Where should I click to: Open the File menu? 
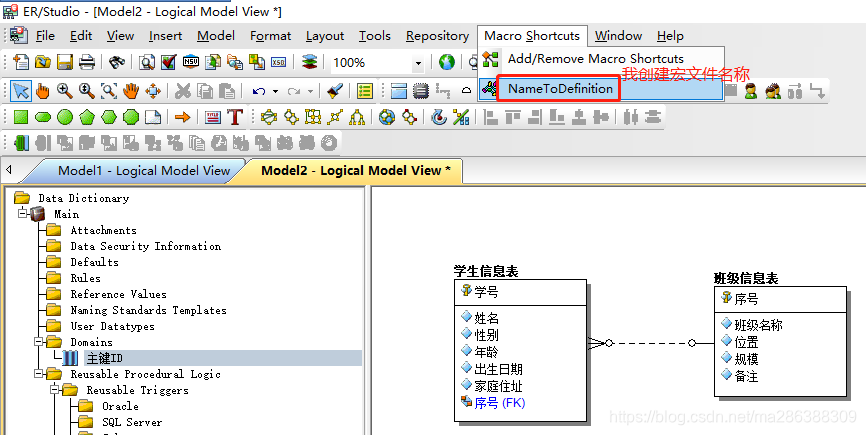click(45, 36)
